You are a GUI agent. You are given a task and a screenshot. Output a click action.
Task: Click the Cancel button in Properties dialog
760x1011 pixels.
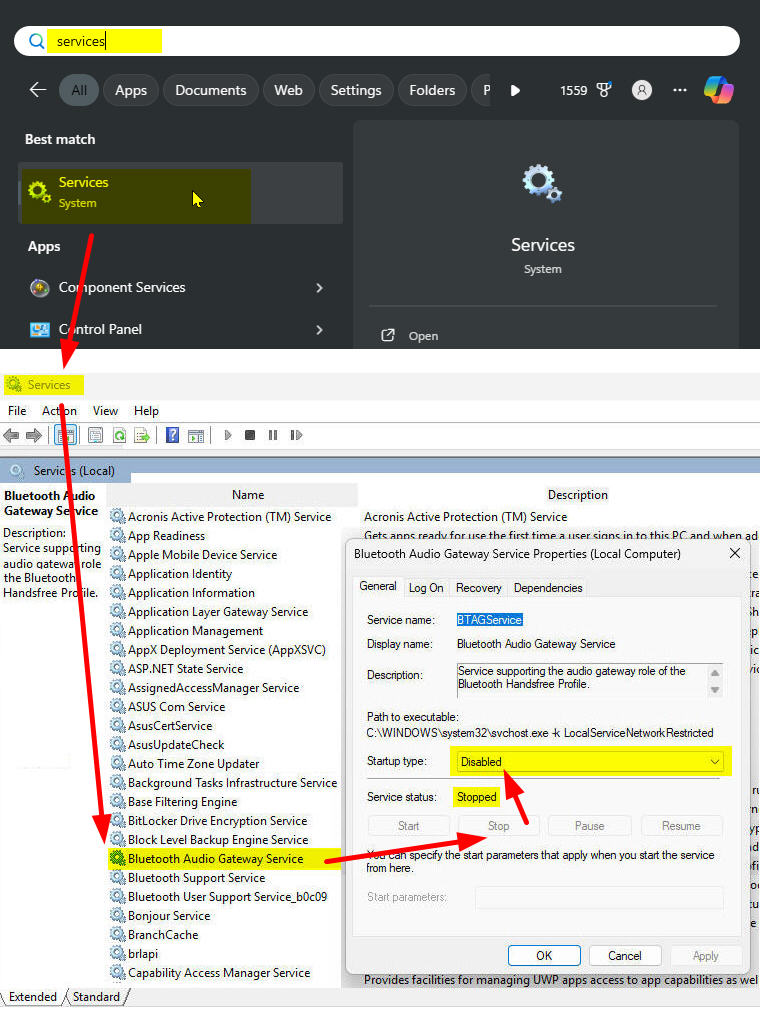pos(624,956)
